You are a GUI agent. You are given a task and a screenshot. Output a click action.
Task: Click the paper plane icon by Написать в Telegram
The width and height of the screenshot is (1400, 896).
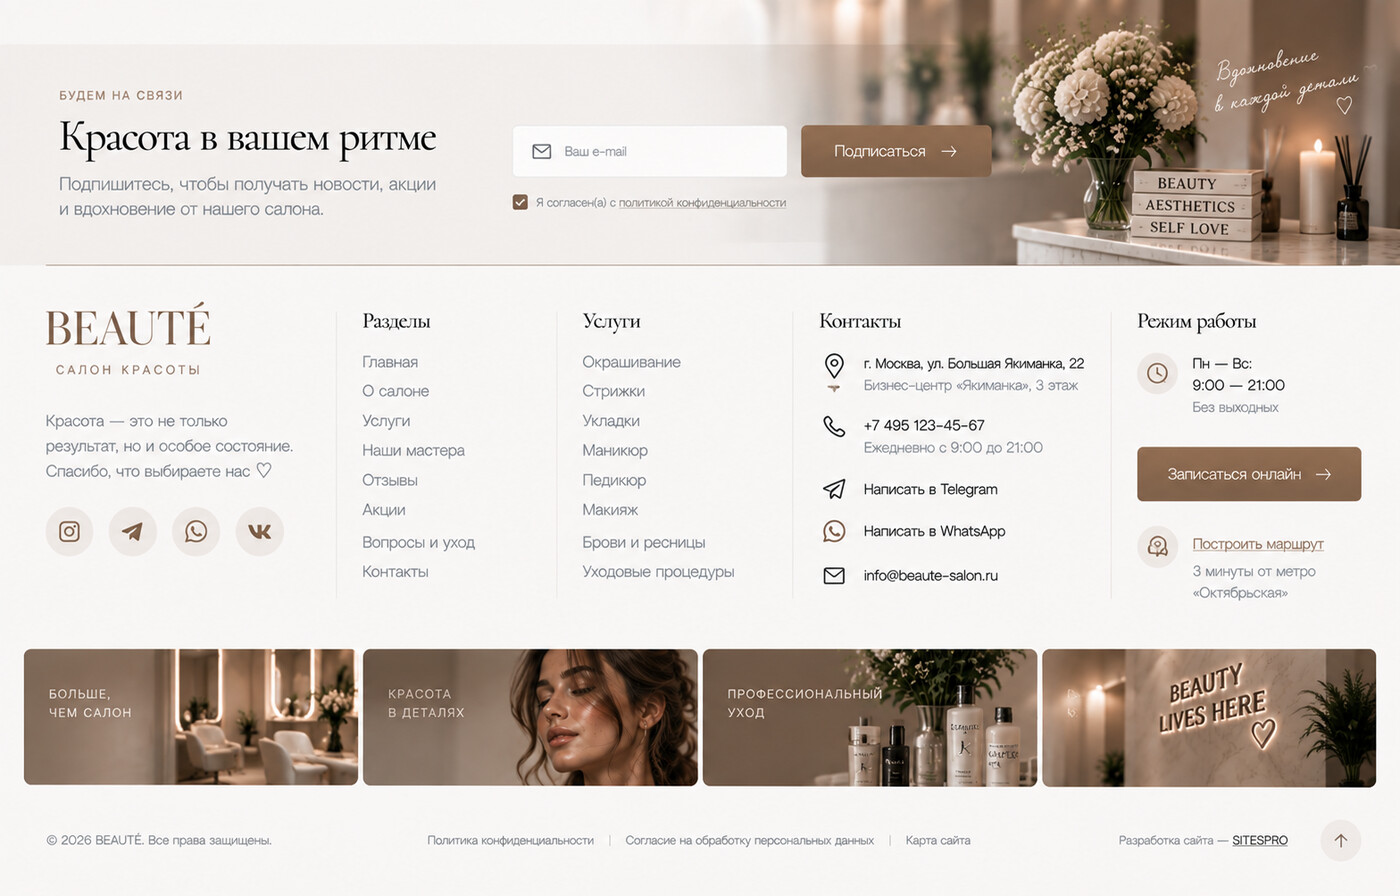click(834, 489)
